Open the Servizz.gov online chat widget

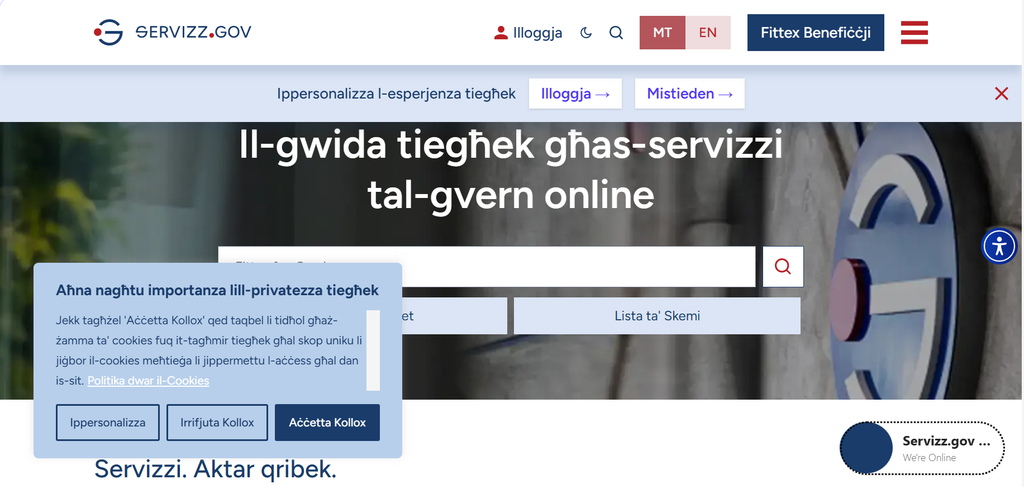pyautogui.click(x=922, y=448)
